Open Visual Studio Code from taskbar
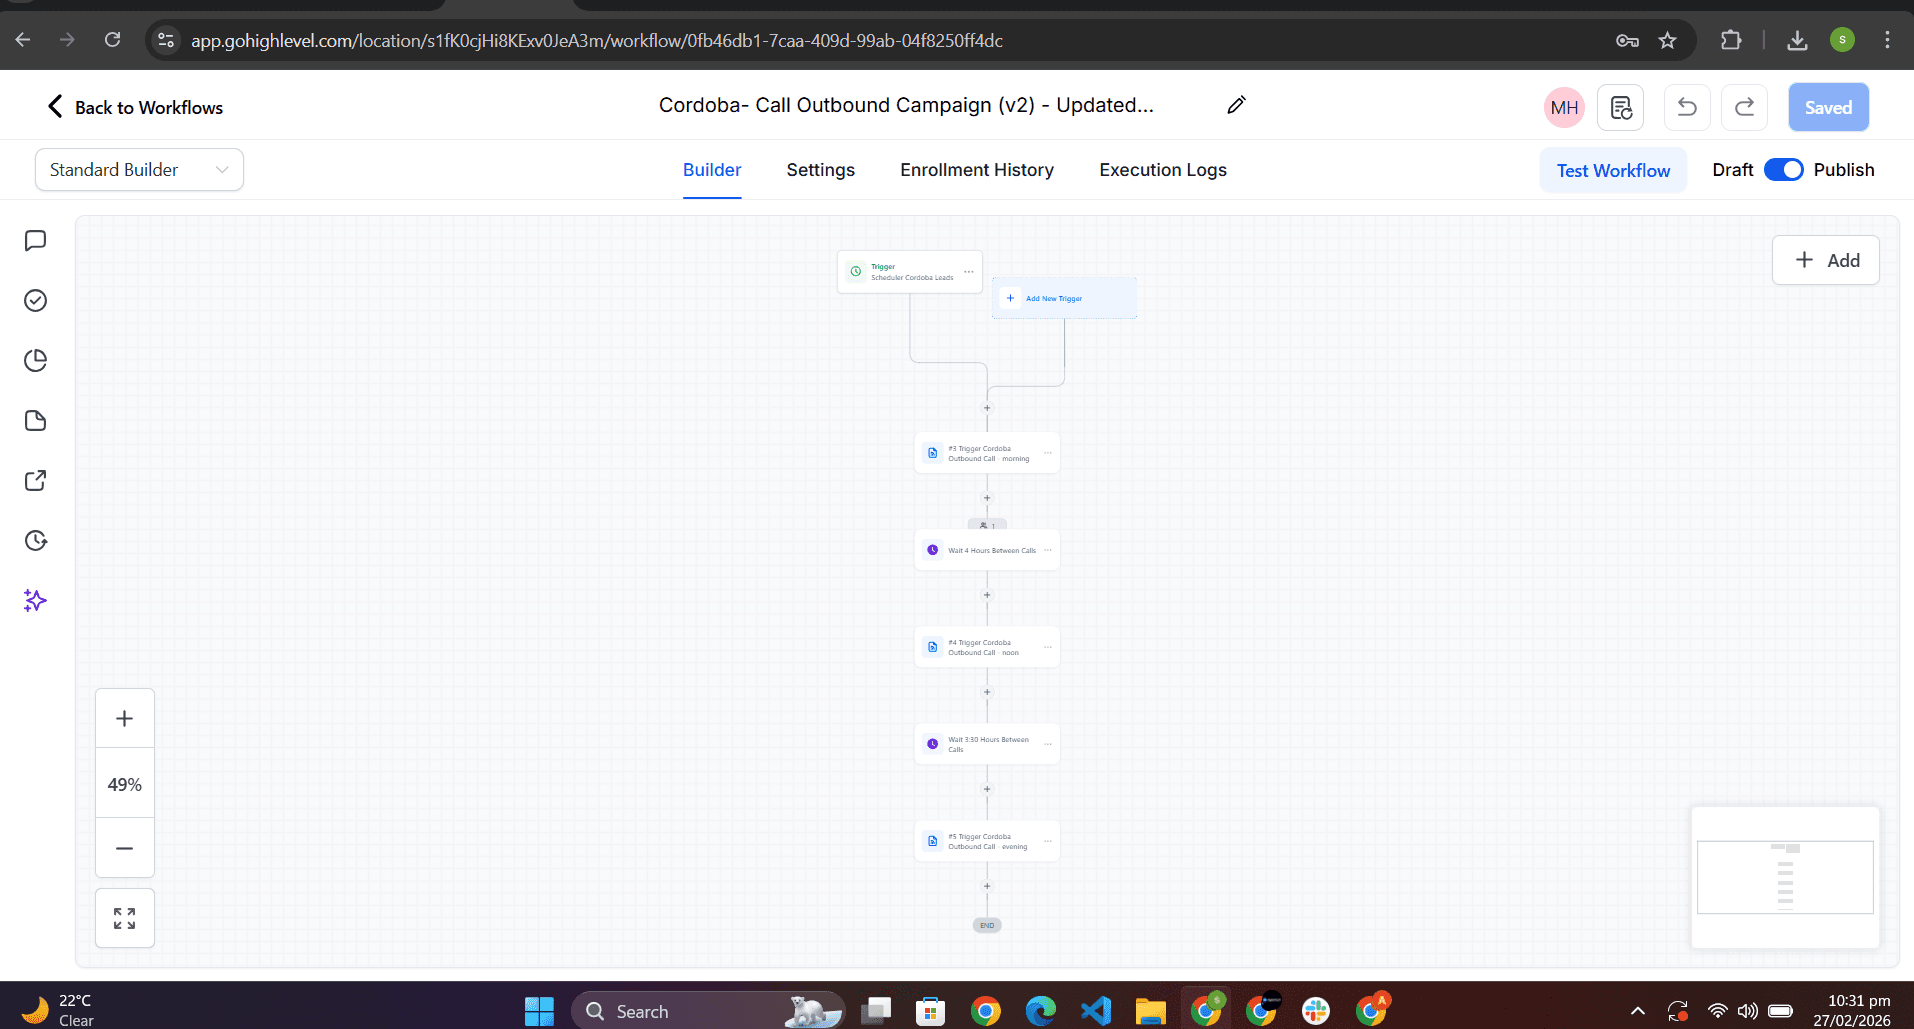1914x1029 pixels. 1096,1011
